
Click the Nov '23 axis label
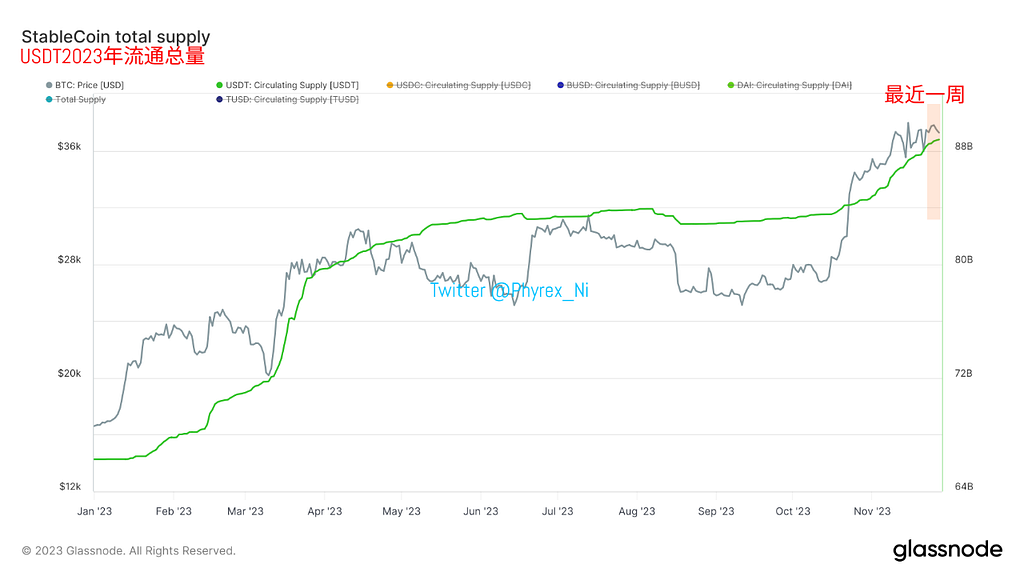[872, 511]
